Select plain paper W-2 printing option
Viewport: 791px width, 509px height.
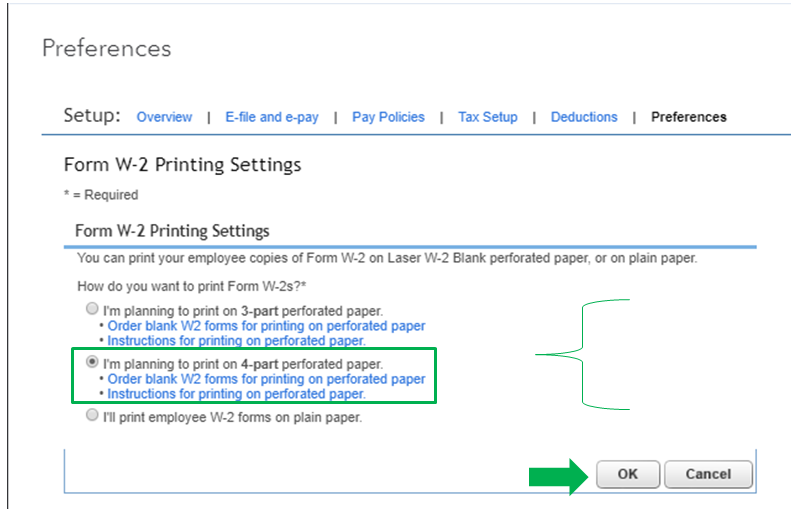pyautogui.click(x=92, y=416)
